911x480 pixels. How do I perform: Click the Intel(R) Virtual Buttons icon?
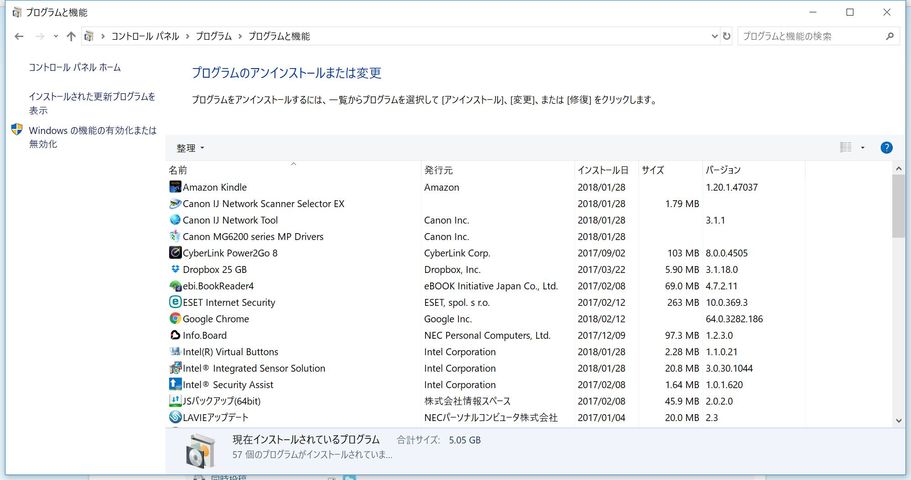(x=175, y=352)
